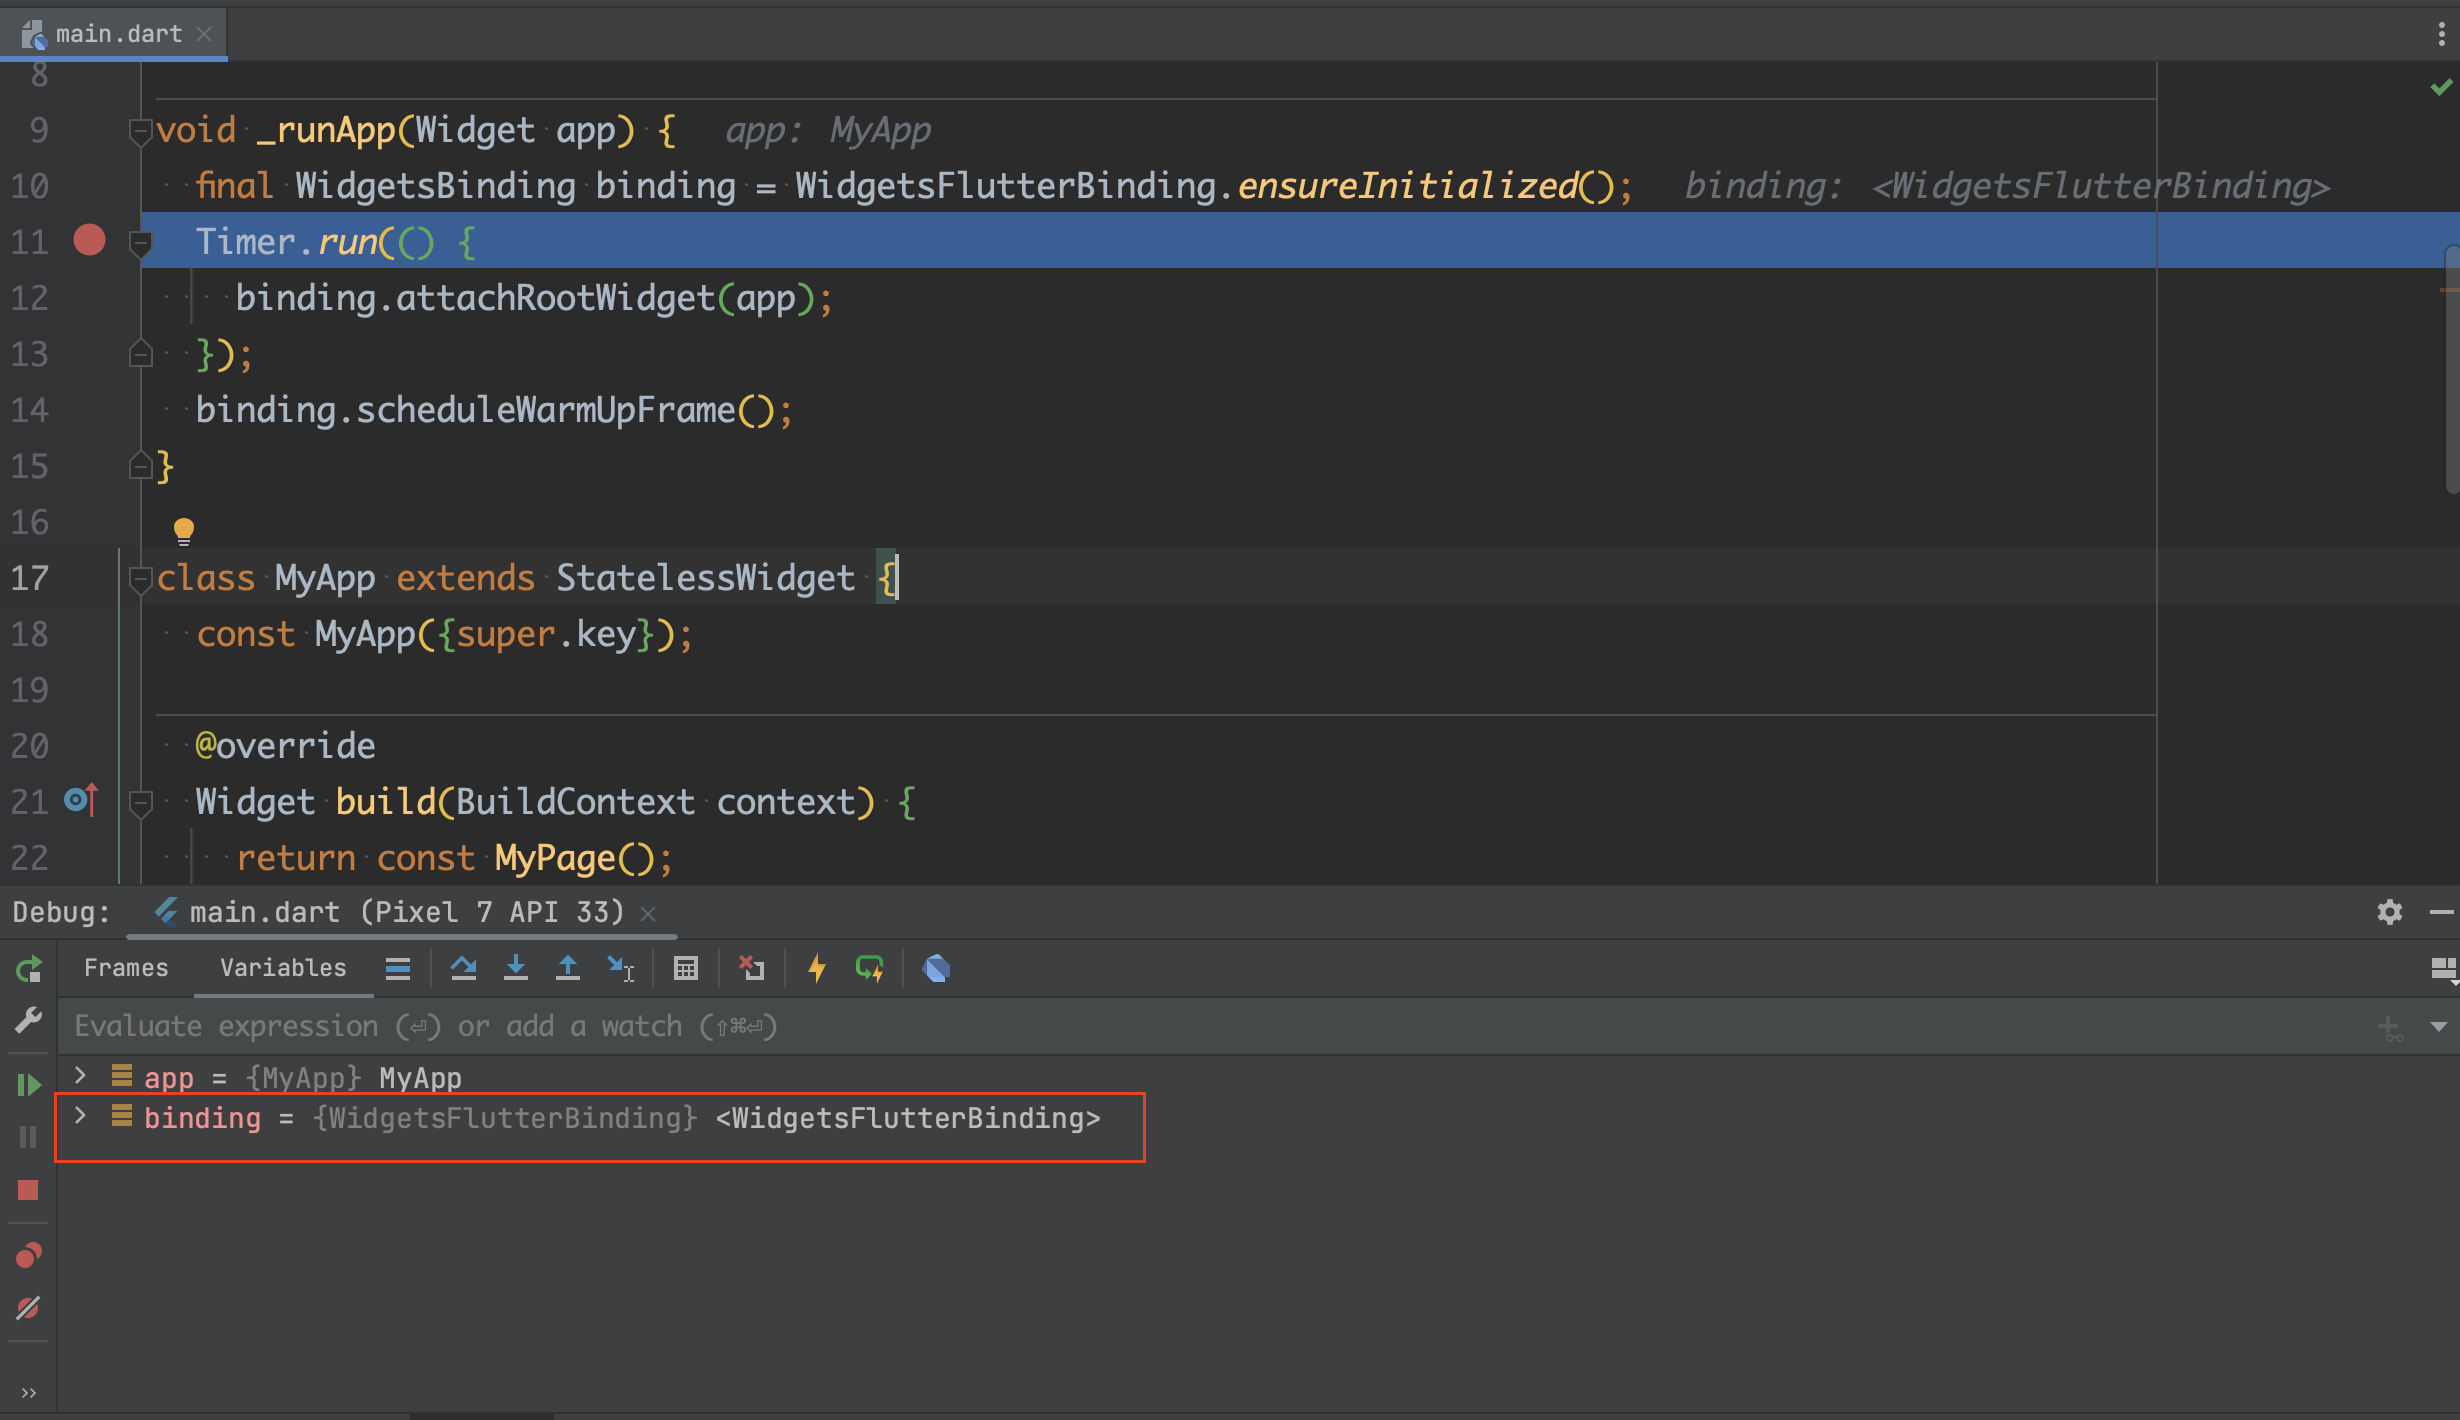Click the green inspection checkmark indicator
This screenshot has height=1420, width=2460.
2441,88
